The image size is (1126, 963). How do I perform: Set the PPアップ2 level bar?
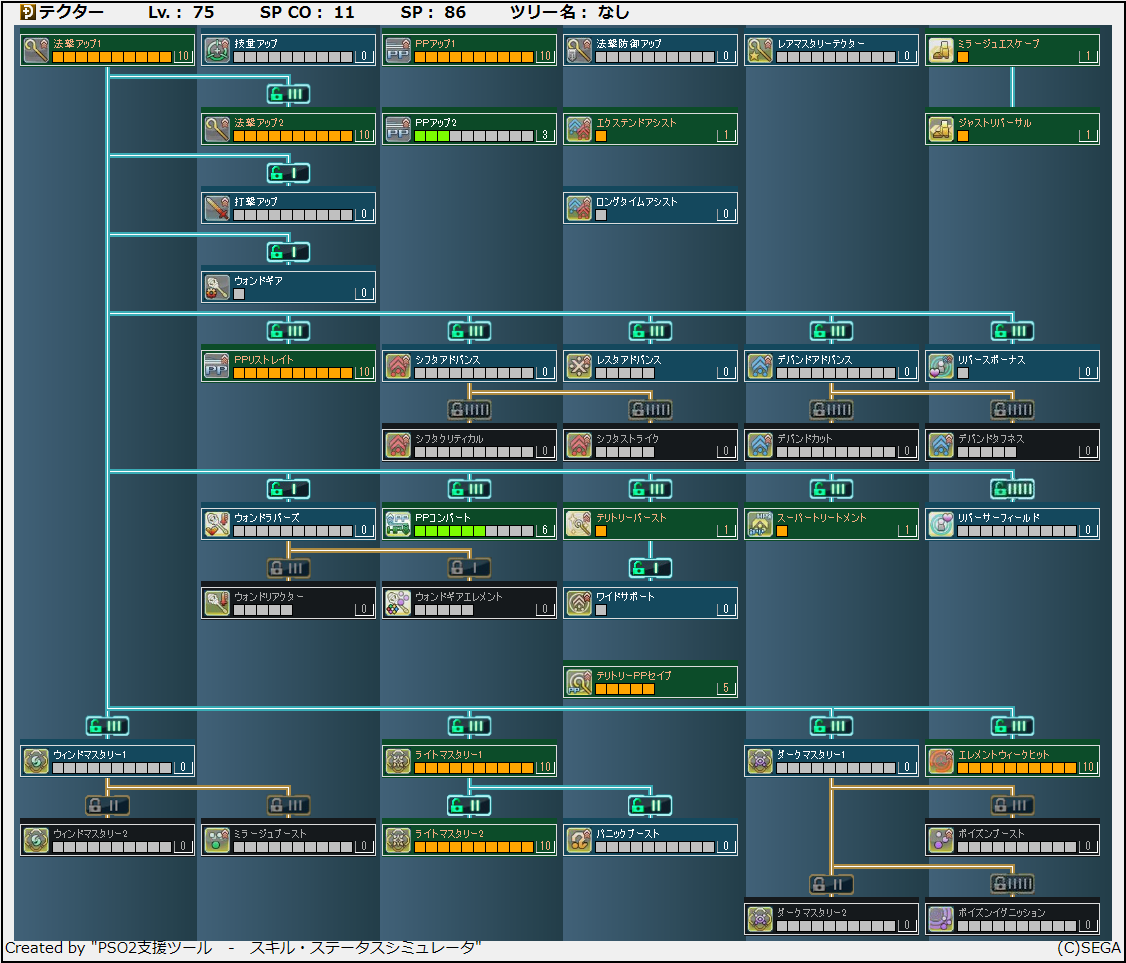[474, 136]
